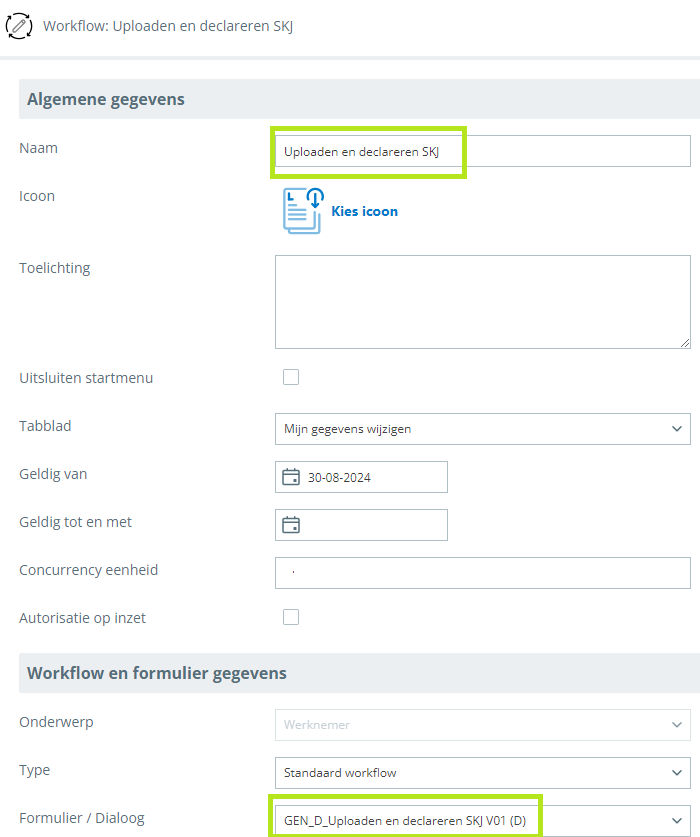Open calendar picker for Geldig tot en met
Screen dimensions: 700x837
pos(291,525)
